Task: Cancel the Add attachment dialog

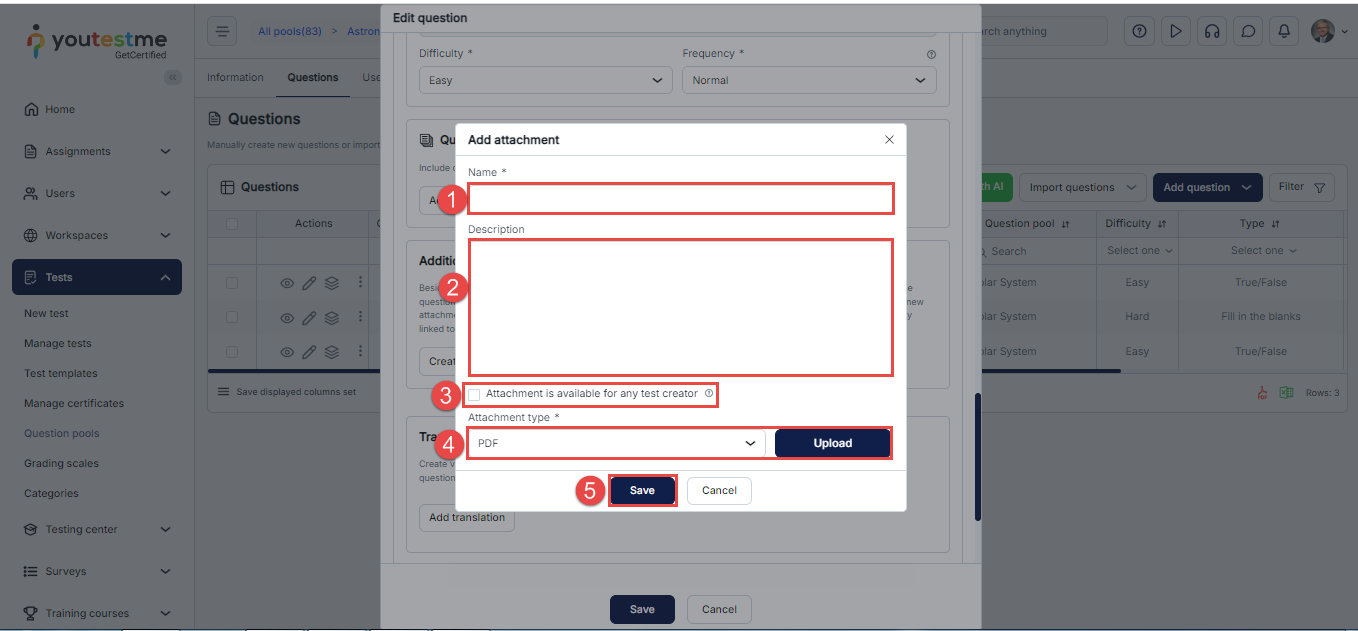Action: coord(719,491)
